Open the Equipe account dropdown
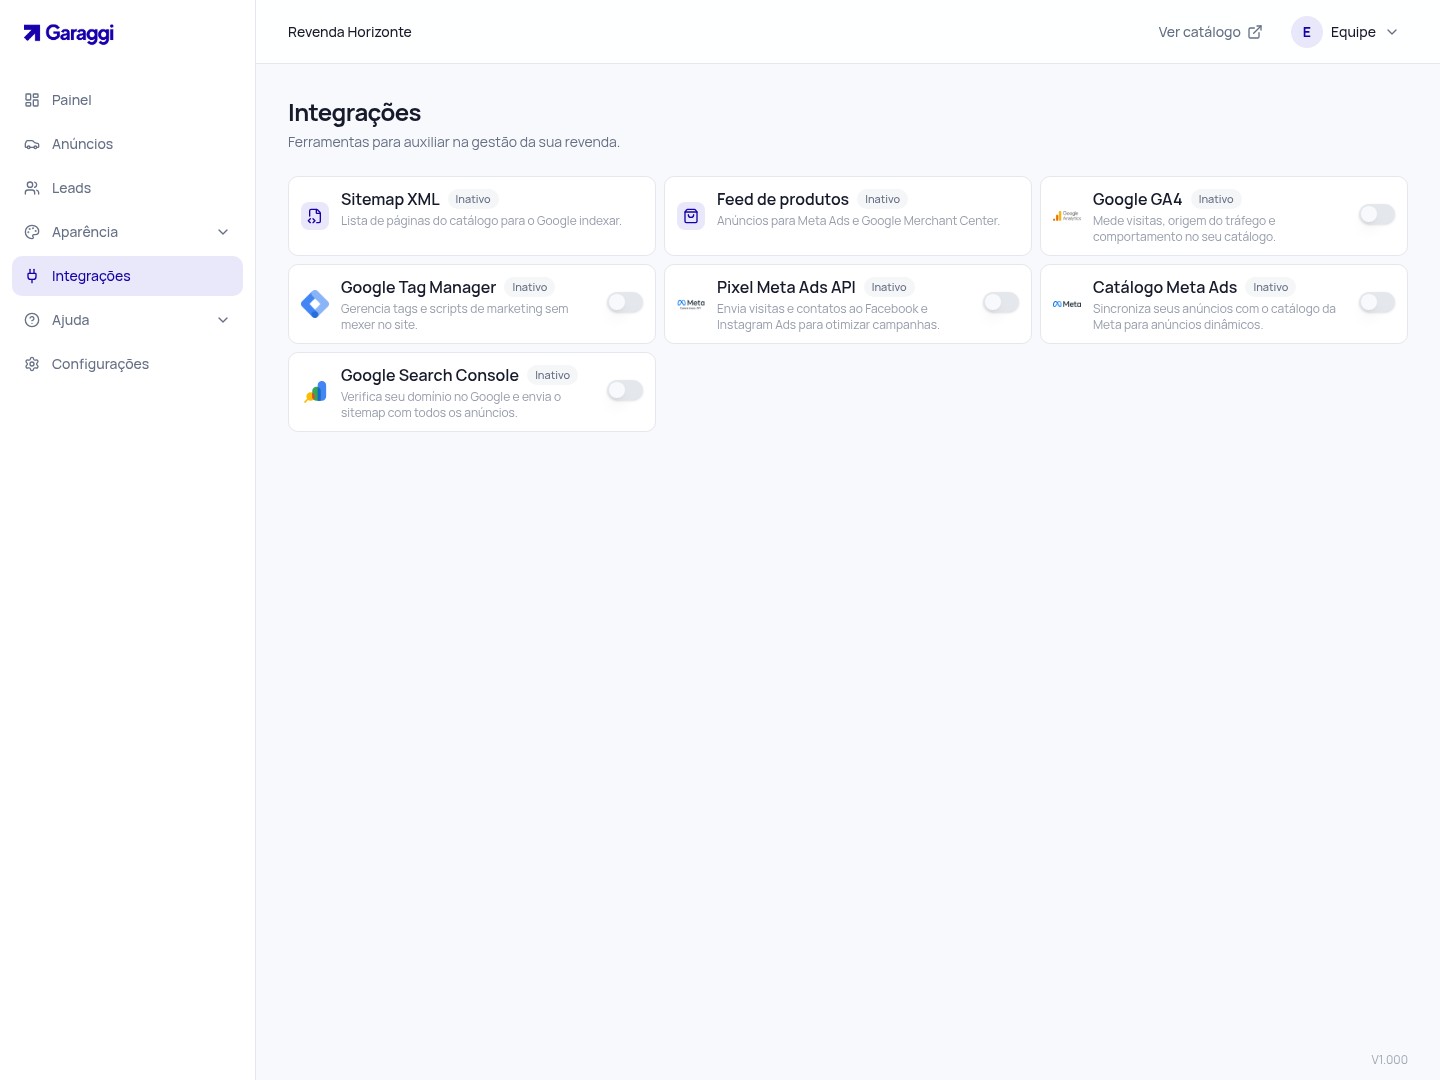Viewport: 1440px width, 1080px height. click(x=1345, y=32)
